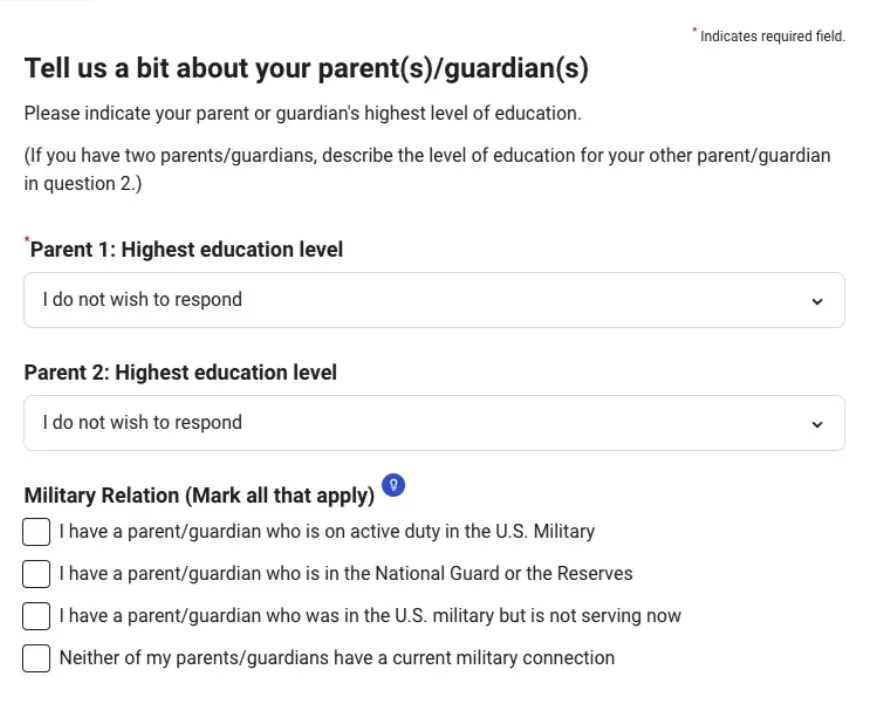The image size is (890, 703).
Task: Click the Military Relation section heading
Action: coord(199,495)
